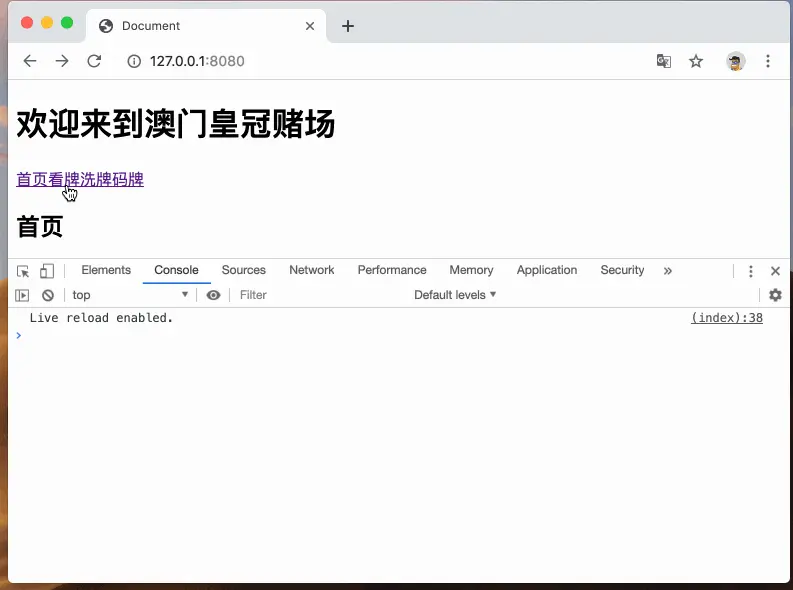This screenshot has width=793, height=590.
Task: Open the user profile avatar
Action: pos(735,61)
